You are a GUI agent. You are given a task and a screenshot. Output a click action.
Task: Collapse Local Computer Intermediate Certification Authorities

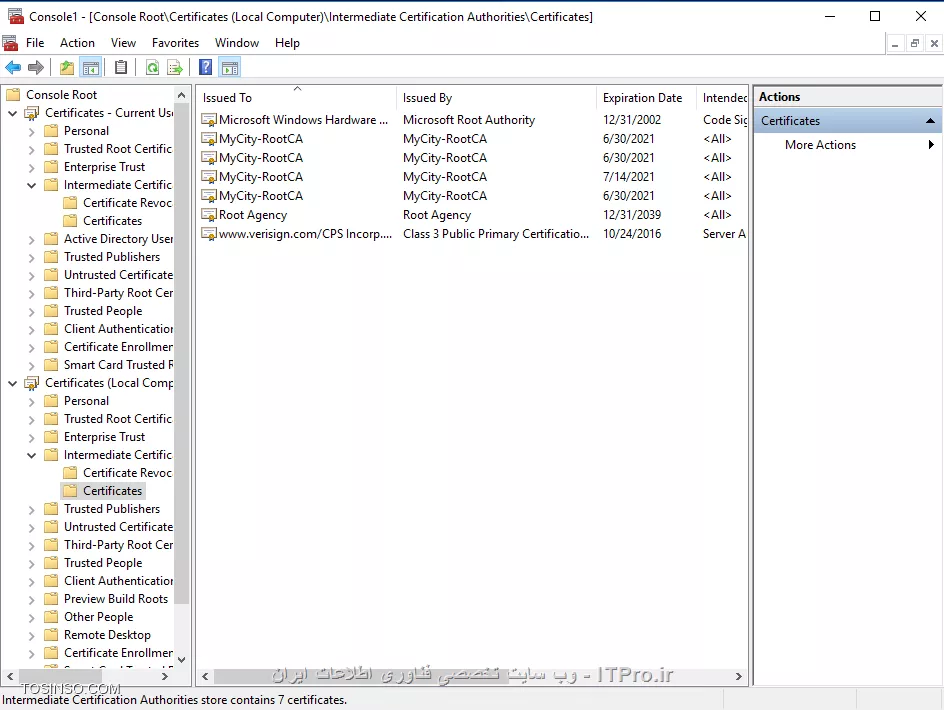[31, 455]
